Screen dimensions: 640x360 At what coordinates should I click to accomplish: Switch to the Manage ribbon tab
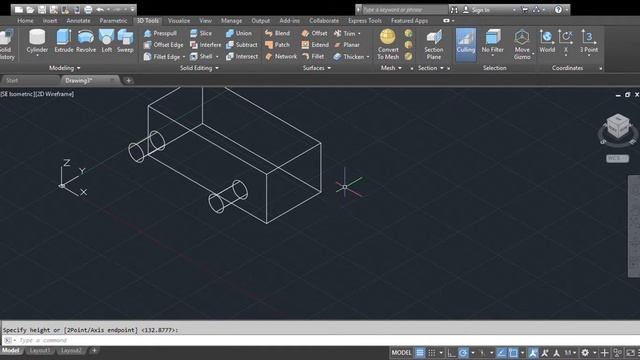[231, 21]
